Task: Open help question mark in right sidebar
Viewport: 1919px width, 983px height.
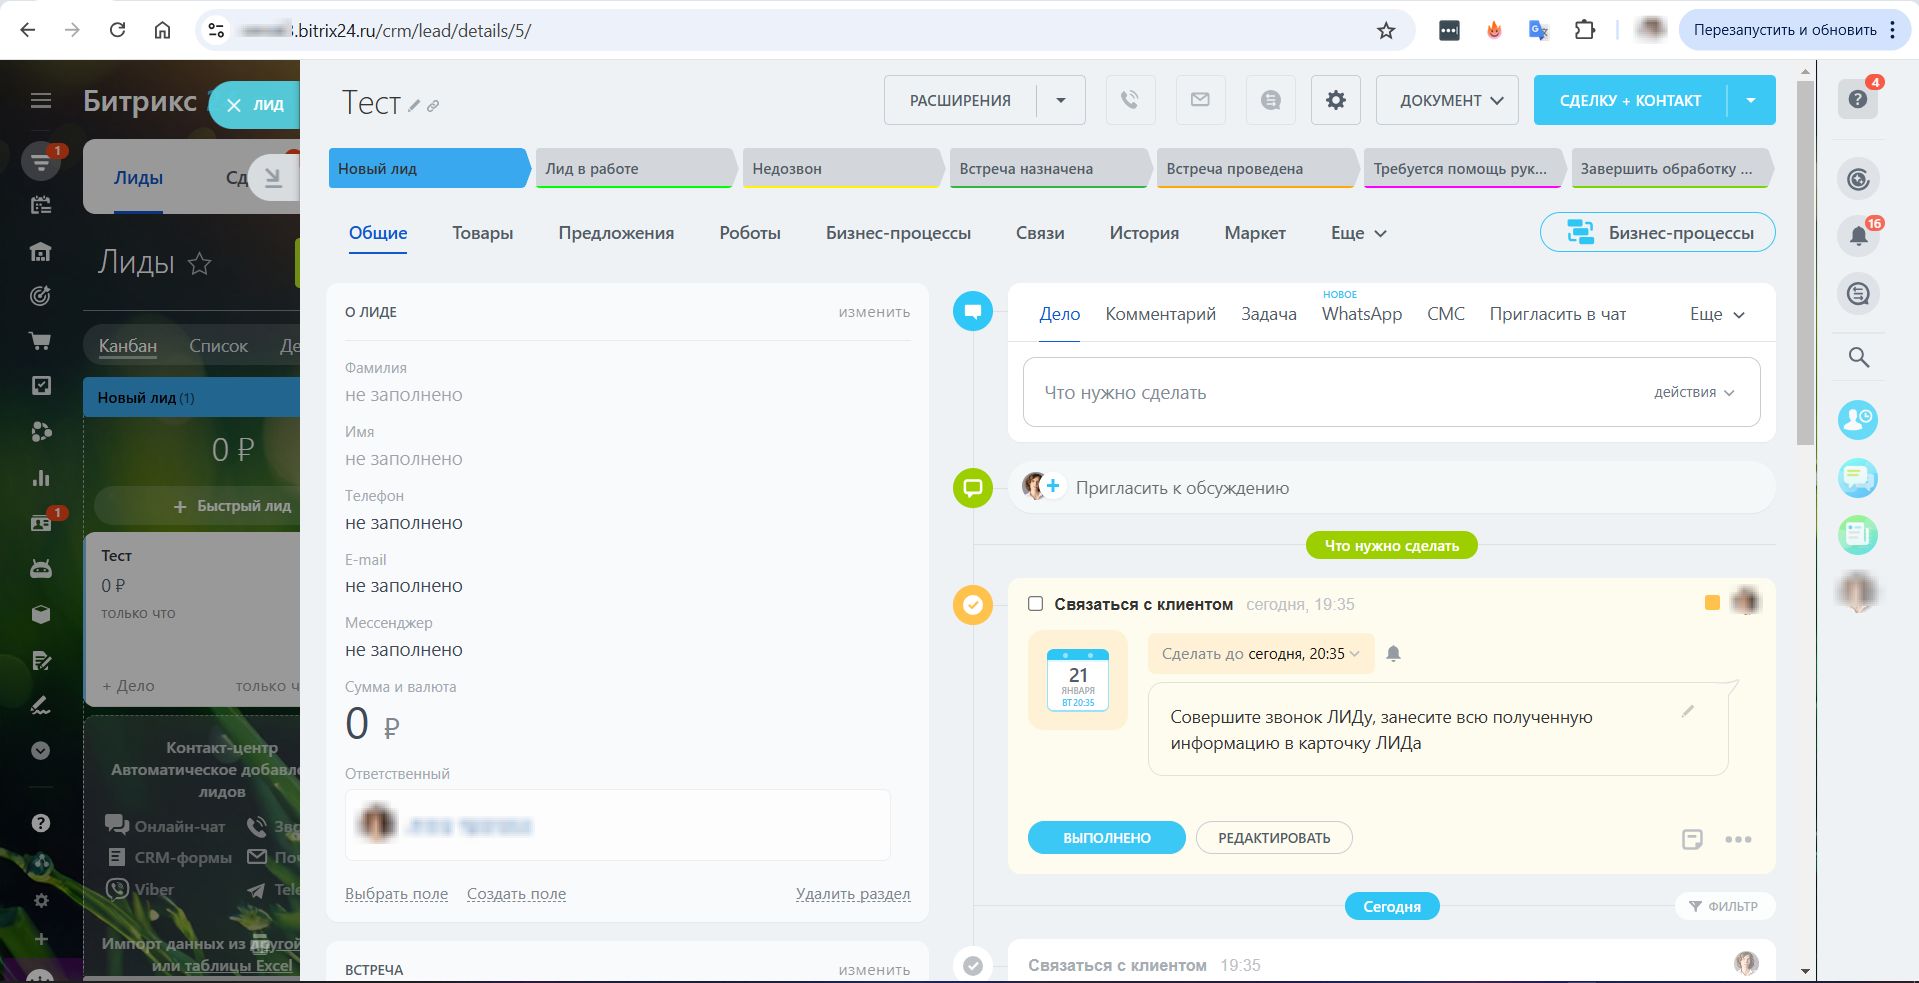Action: coord(1858,99)
